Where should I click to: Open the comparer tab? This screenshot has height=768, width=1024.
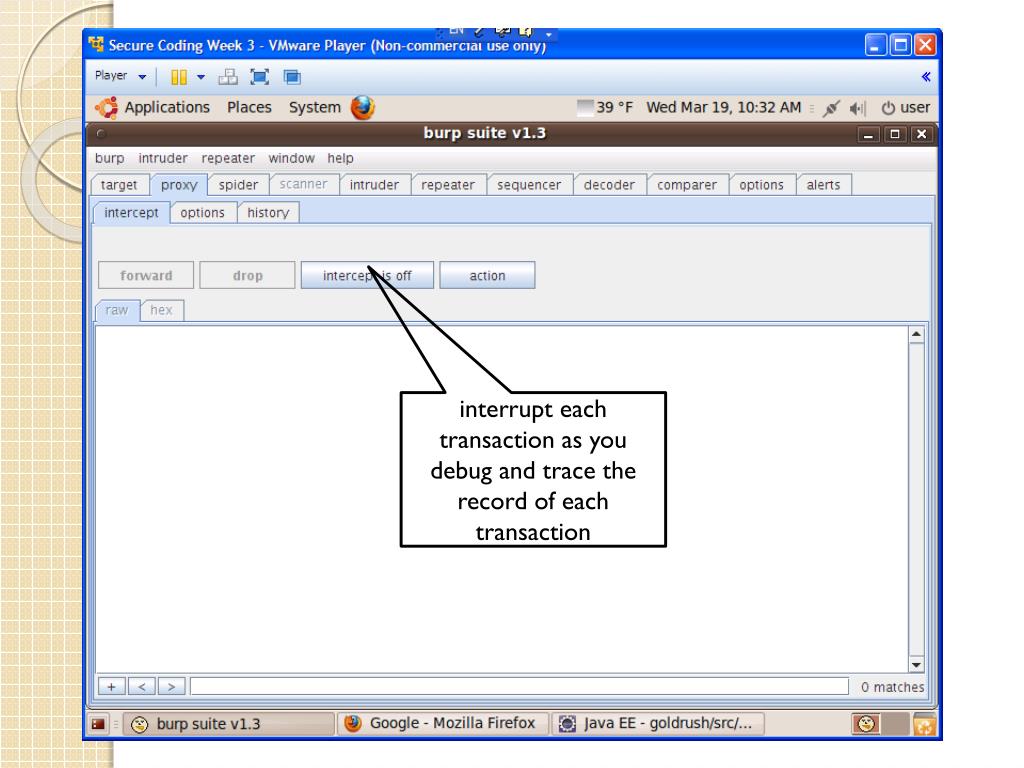687,185
